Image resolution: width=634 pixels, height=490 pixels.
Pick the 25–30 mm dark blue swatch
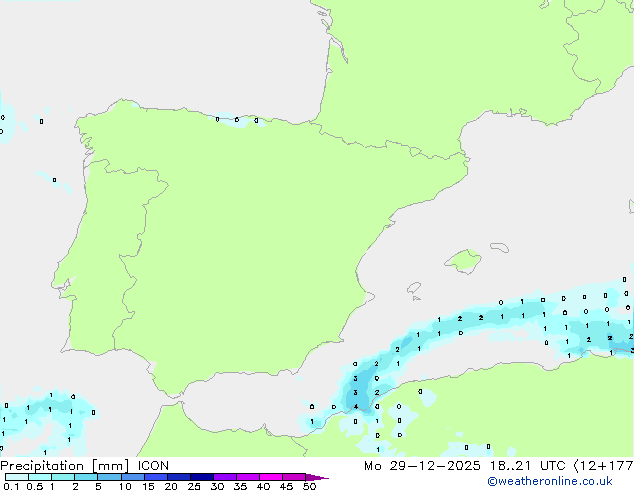pyautogui.click(x=202, y=477)
